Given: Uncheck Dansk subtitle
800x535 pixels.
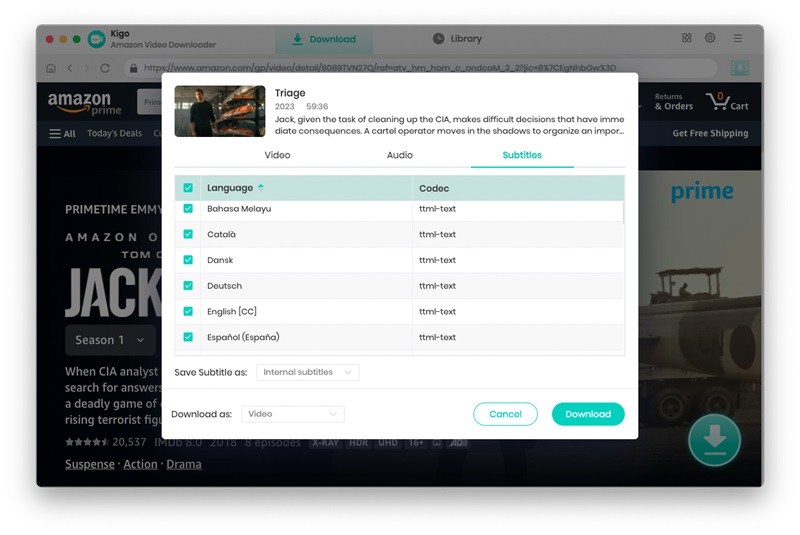Looking at the screenshot, I should pyautogui.click(x=188, y=260).
